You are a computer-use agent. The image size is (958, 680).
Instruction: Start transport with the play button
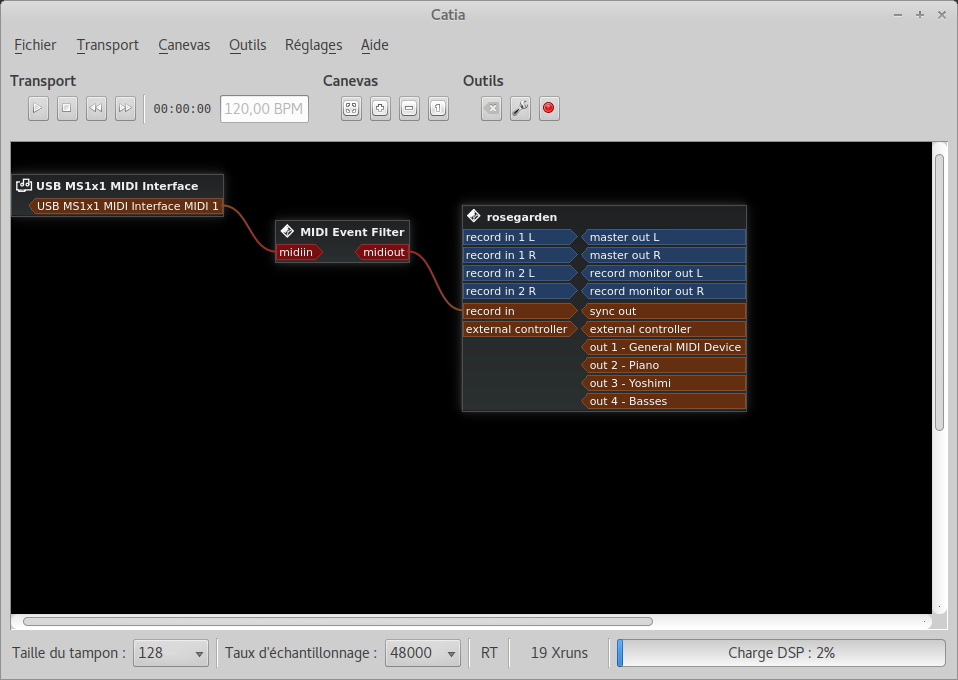(x=38, y=108)
